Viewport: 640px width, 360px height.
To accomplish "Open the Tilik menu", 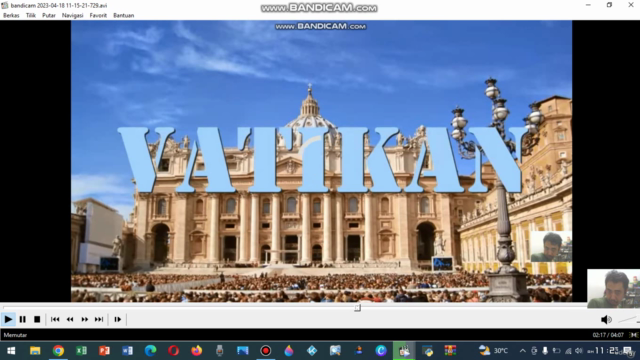I will (x=31, y=16).
